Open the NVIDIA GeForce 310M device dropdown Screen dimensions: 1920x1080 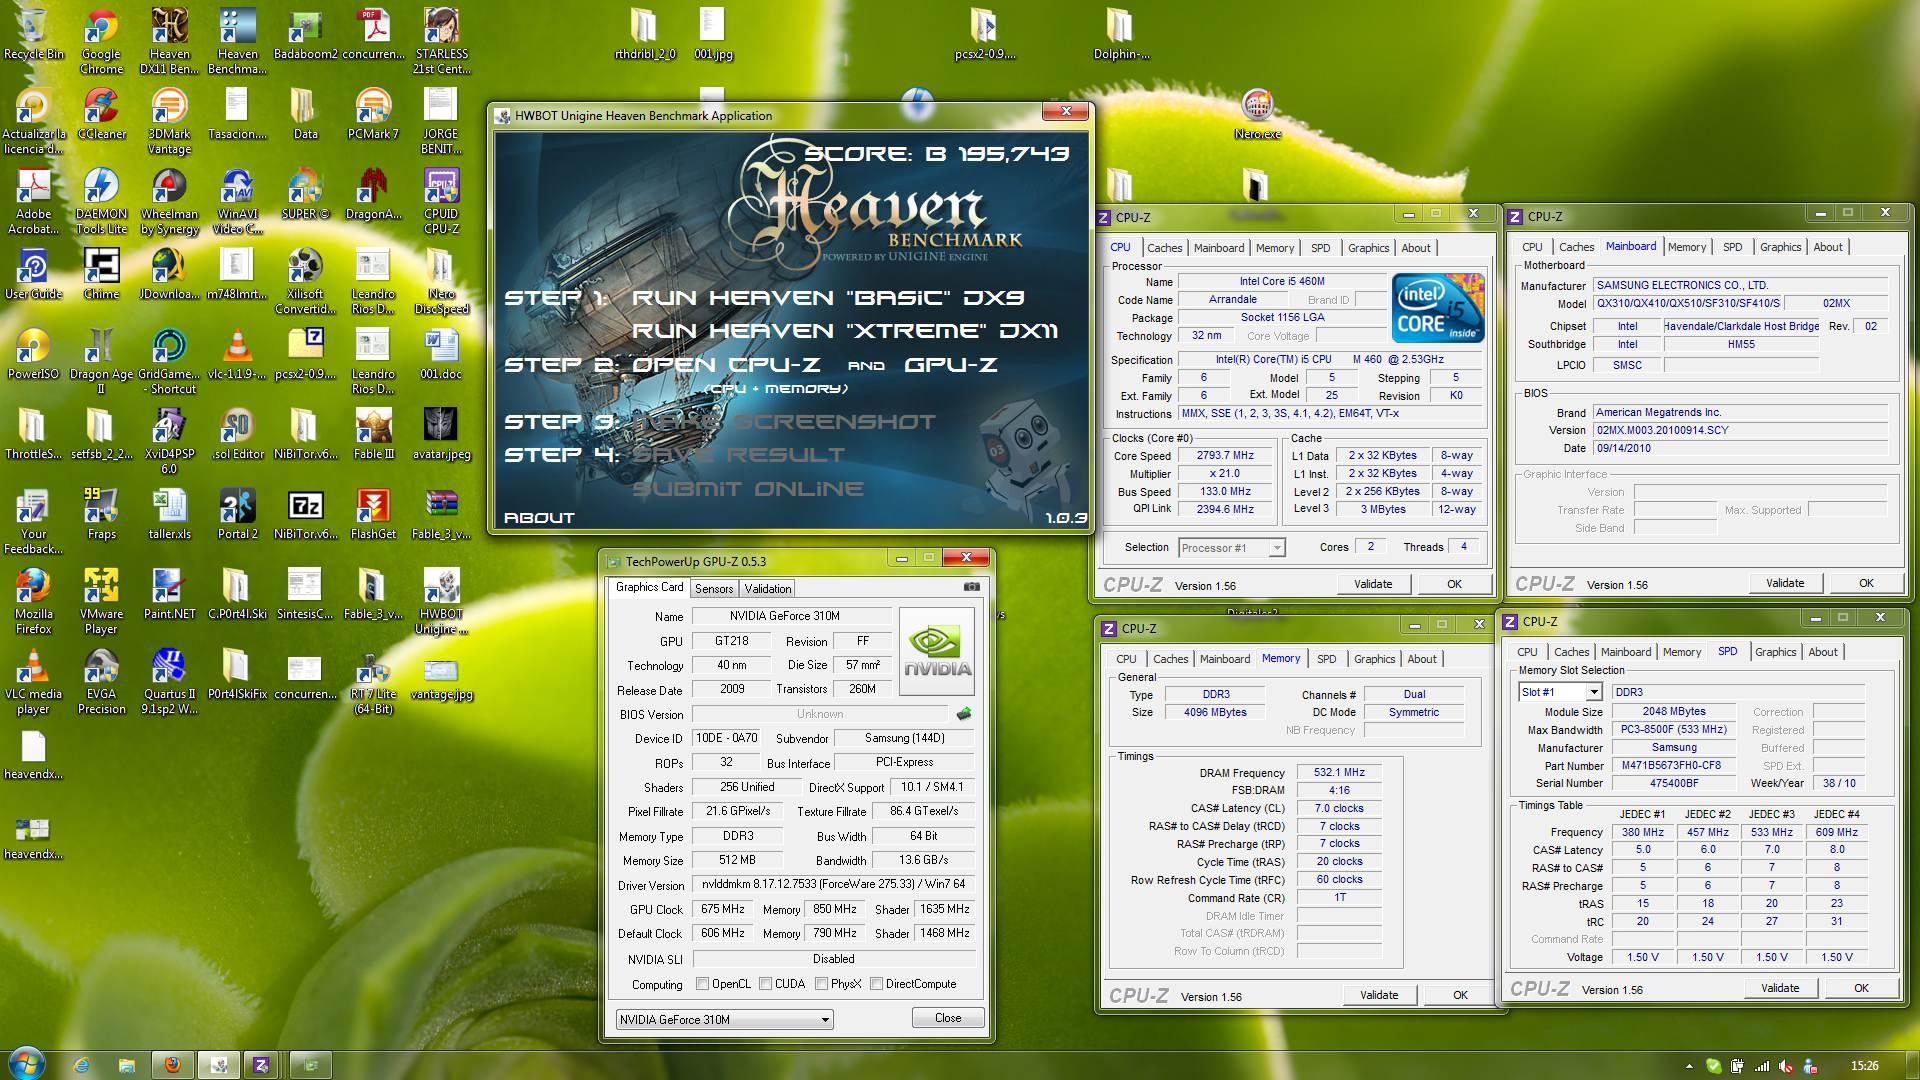pyautogui.click(x=725, y=1020)
